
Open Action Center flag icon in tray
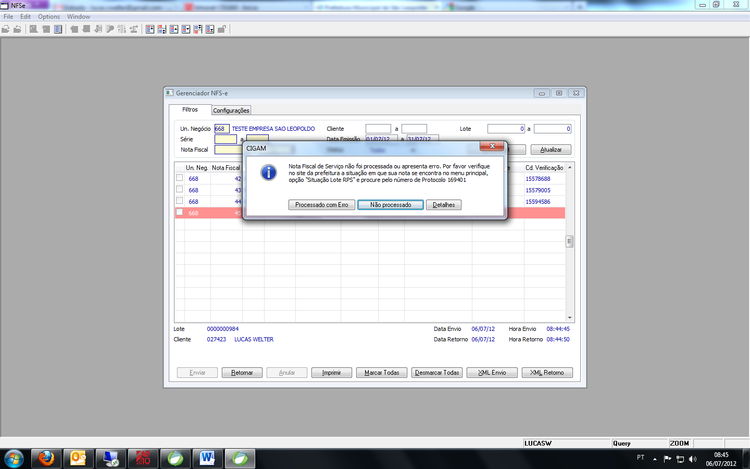[x=667, y=459]
